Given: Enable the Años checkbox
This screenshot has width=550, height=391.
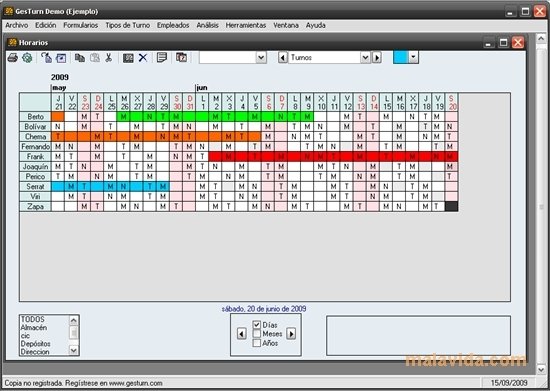Looking at the screenshot, I should [256, 343].
